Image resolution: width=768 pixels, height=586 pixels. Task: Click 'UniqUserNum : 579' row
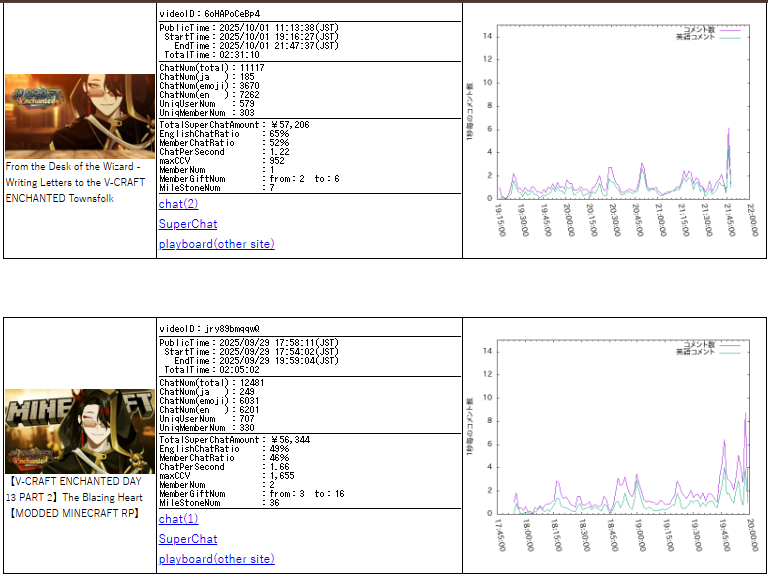(x=207, y=104)
